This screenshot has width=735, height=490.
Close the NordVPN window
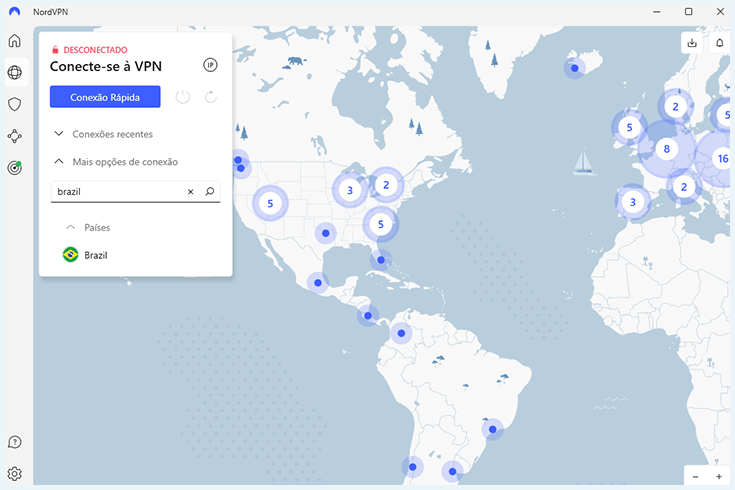click(720, 12)
